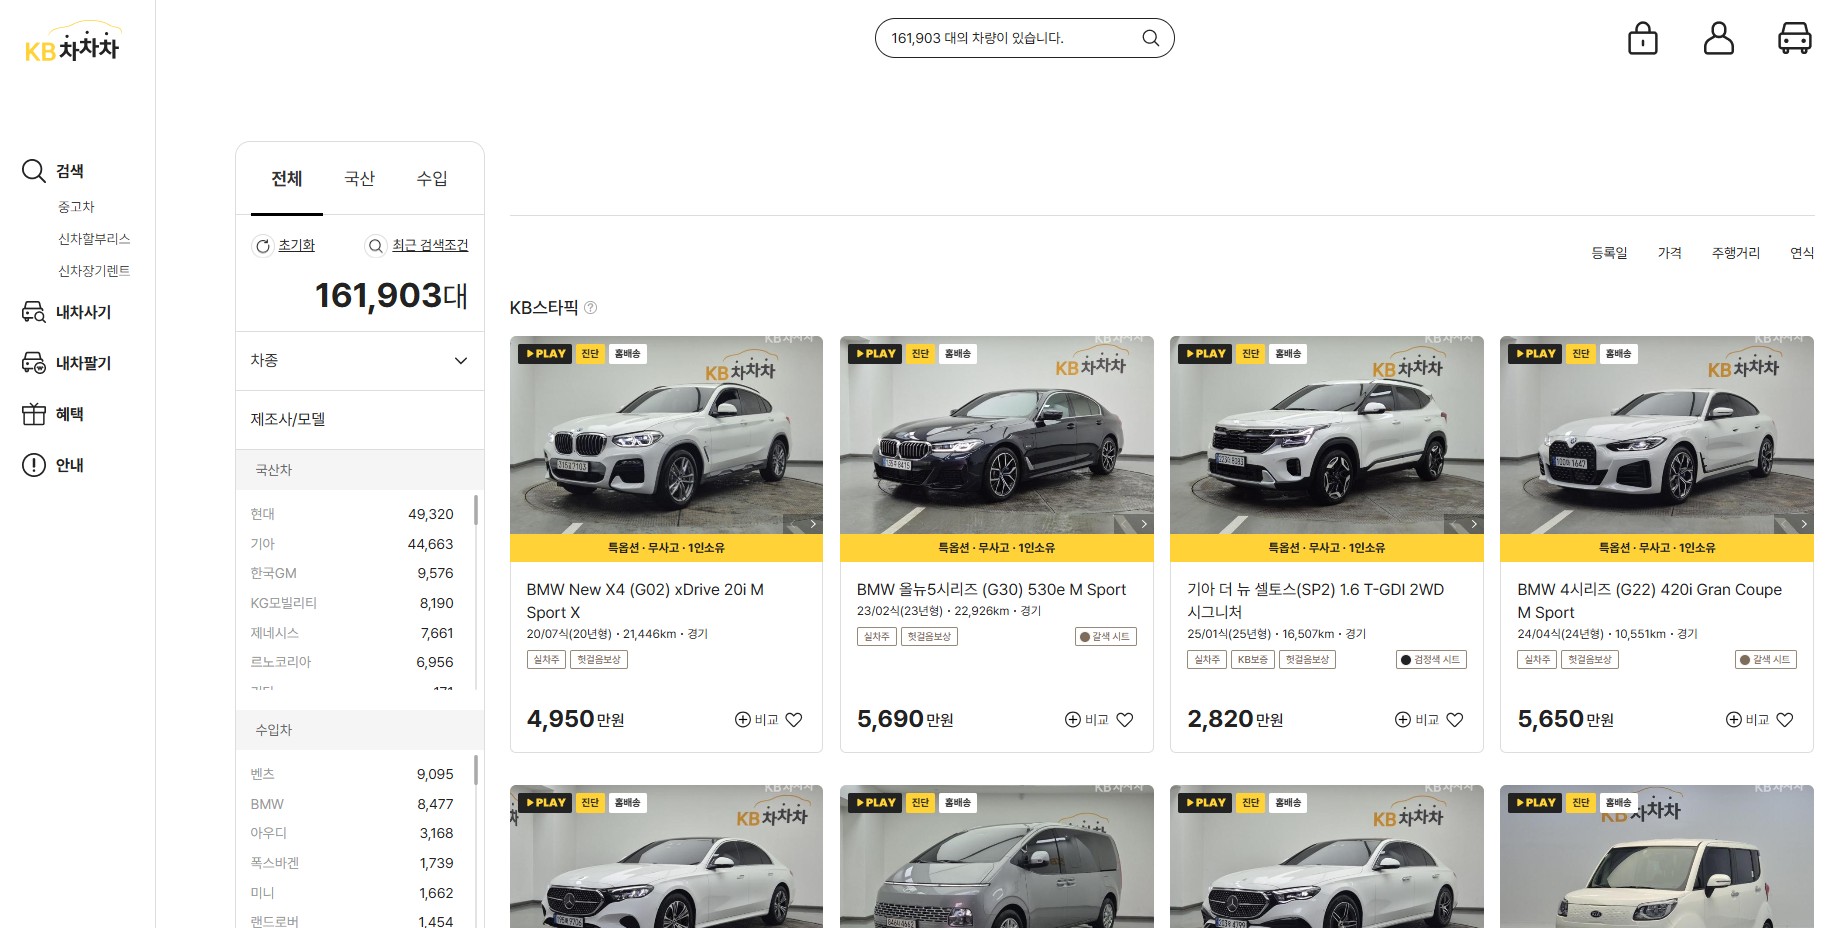Image resolution: width=1837 pixels, height=928 pixels.
Task: Filter by BMW manufacturer
Action: point(352,804)
